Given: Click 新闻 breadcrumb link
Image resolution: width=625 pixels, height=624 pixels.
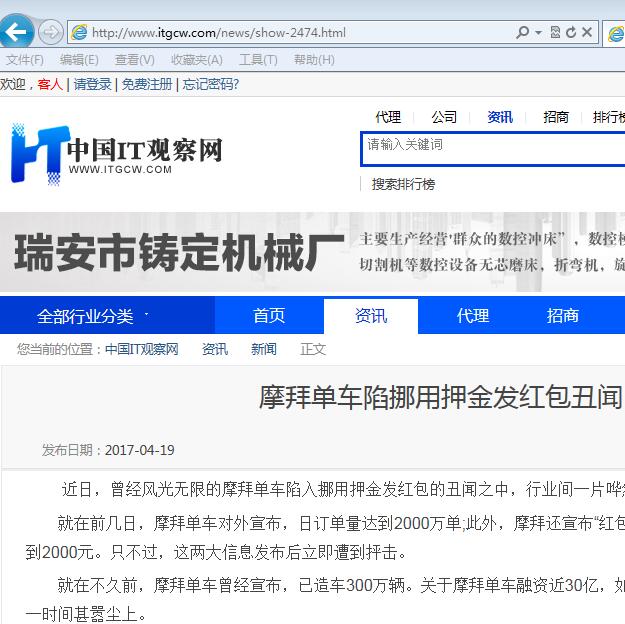Looking at the screenshot, I should click(x=263, y=349).
